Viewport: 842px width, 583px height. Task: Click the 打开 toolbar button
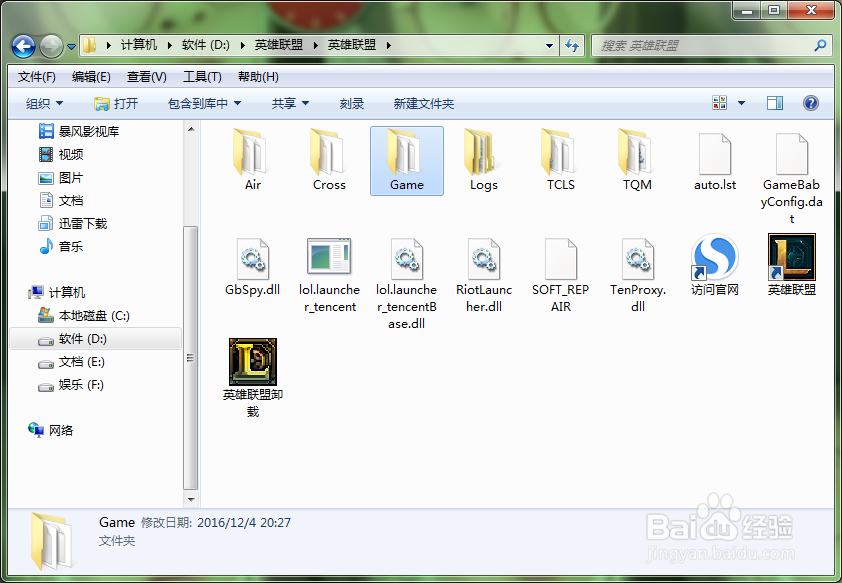tap(116, 103)
